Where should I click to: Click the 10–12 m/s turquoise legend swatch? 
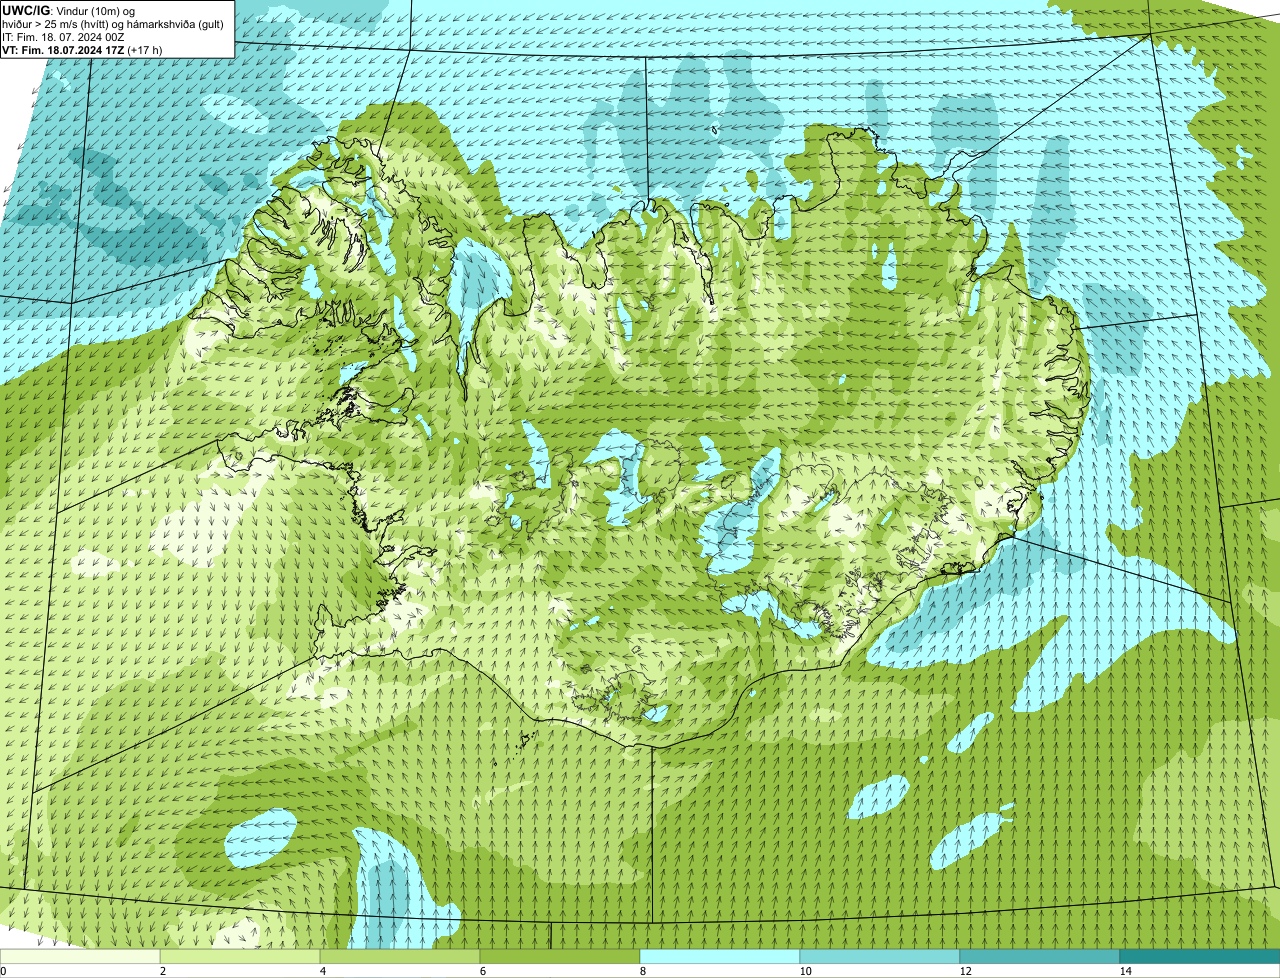click(x=880, y=957)
